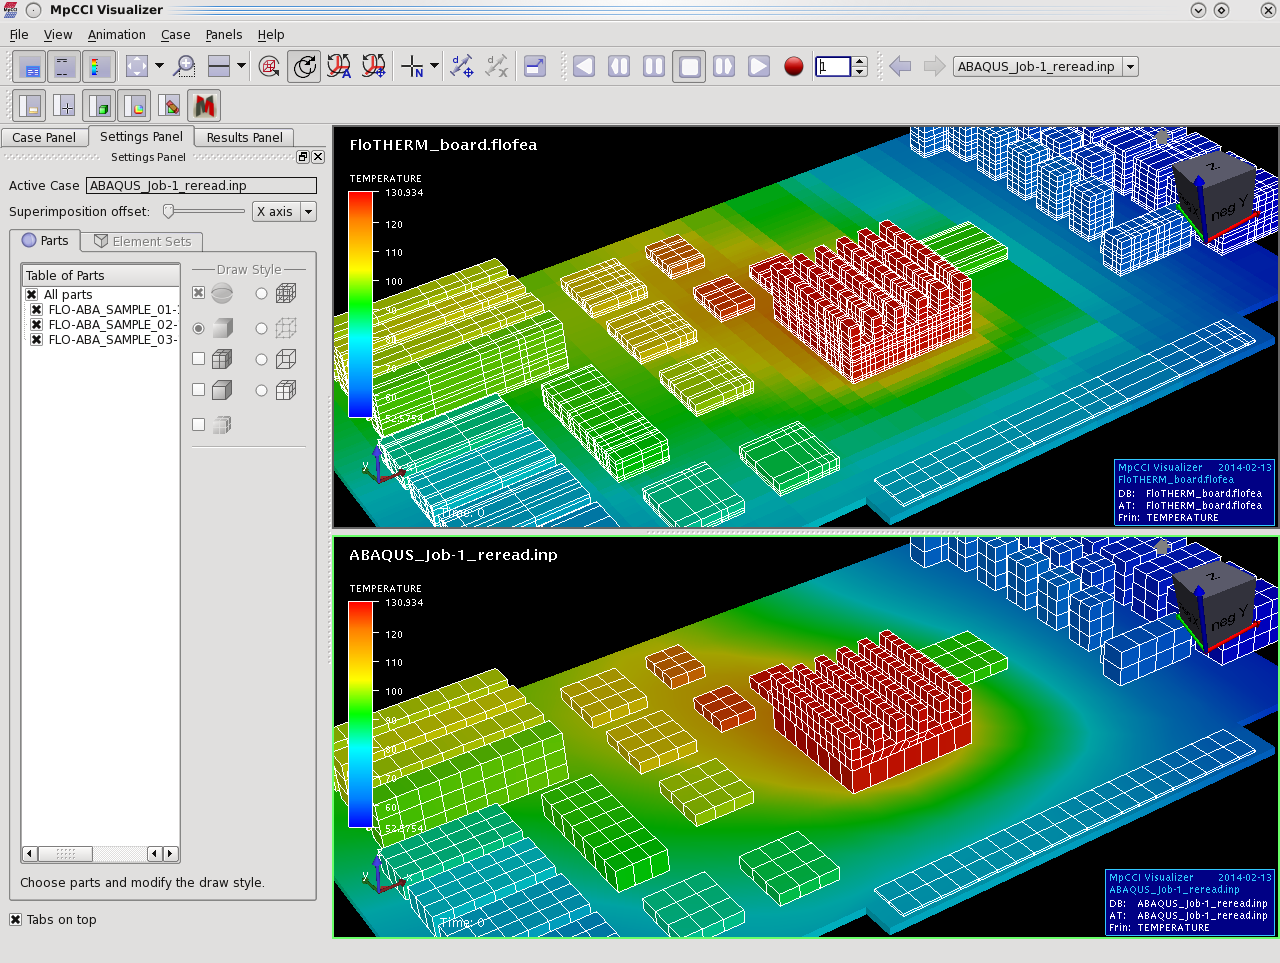Click the panel icon with eraser pencil
Screen dimensions: 1280x963
tap(169, 105)
